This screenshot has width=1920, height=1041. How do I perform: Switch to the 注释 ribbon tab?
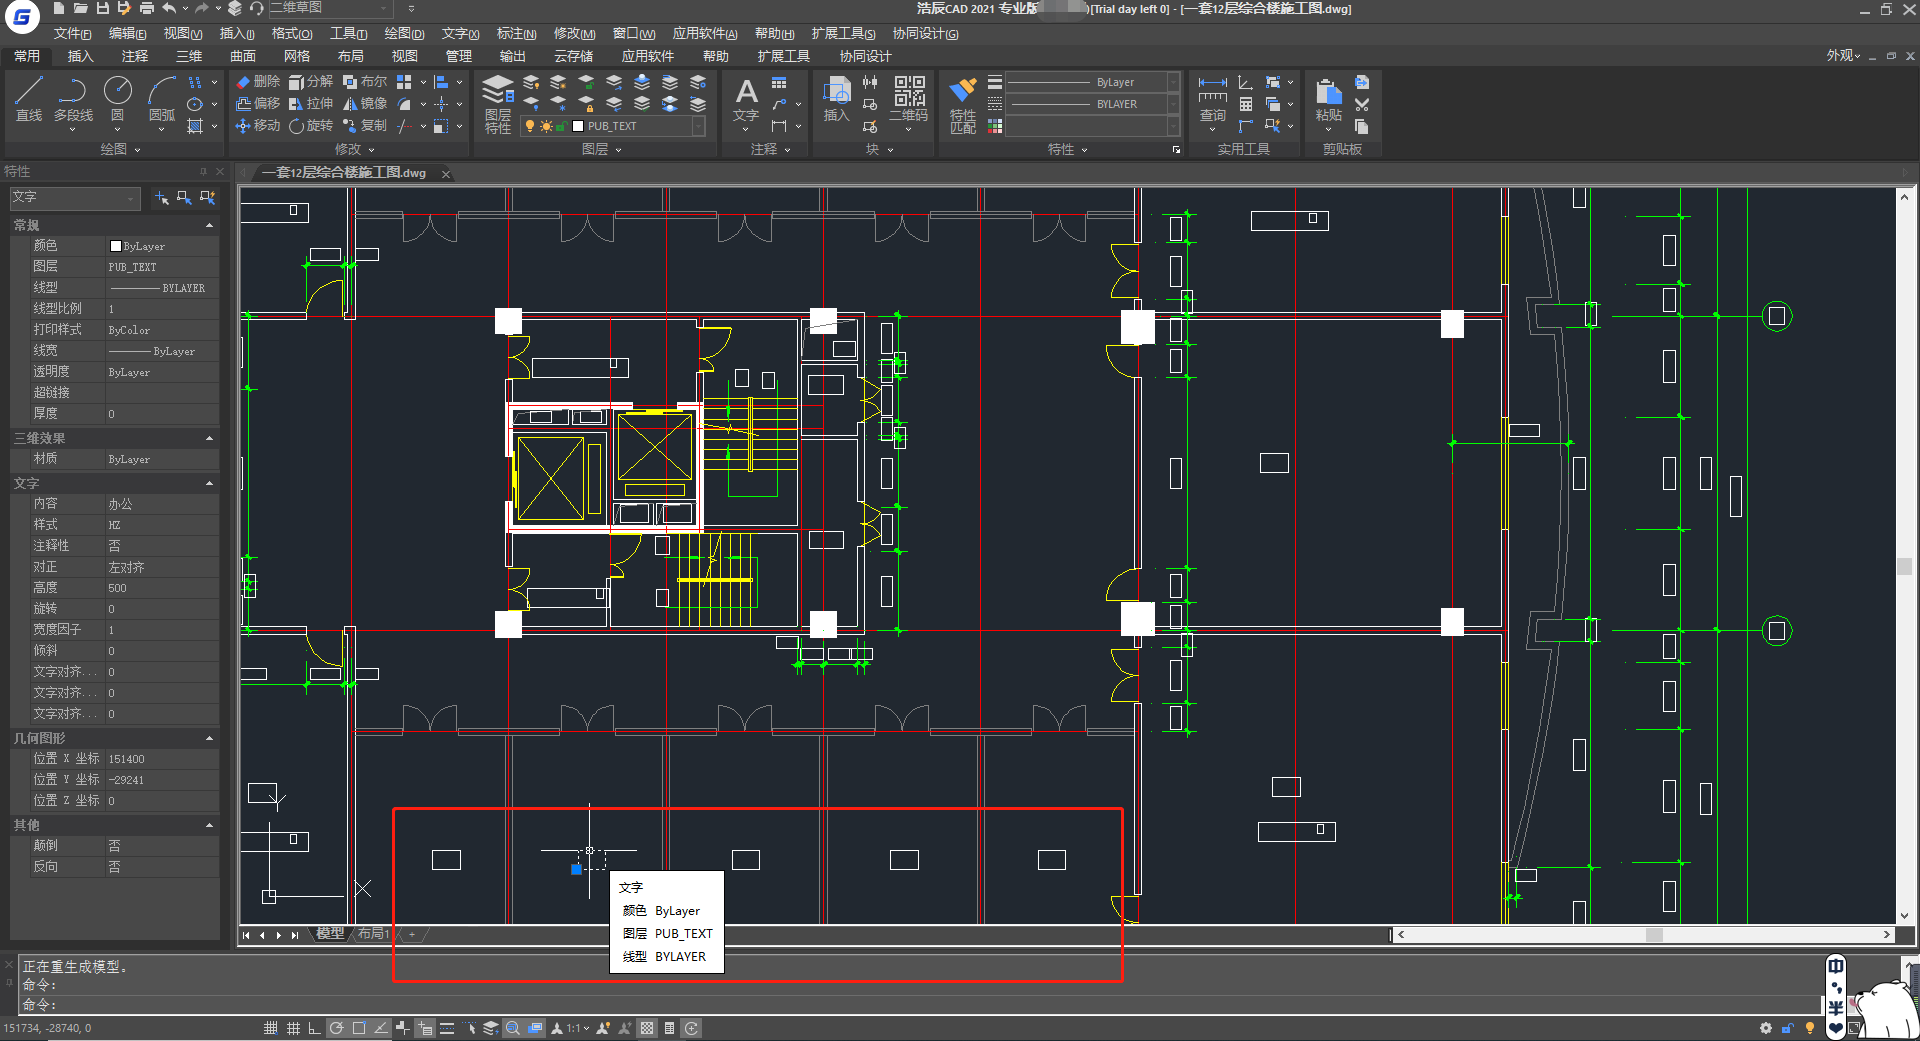pos(134,56)
